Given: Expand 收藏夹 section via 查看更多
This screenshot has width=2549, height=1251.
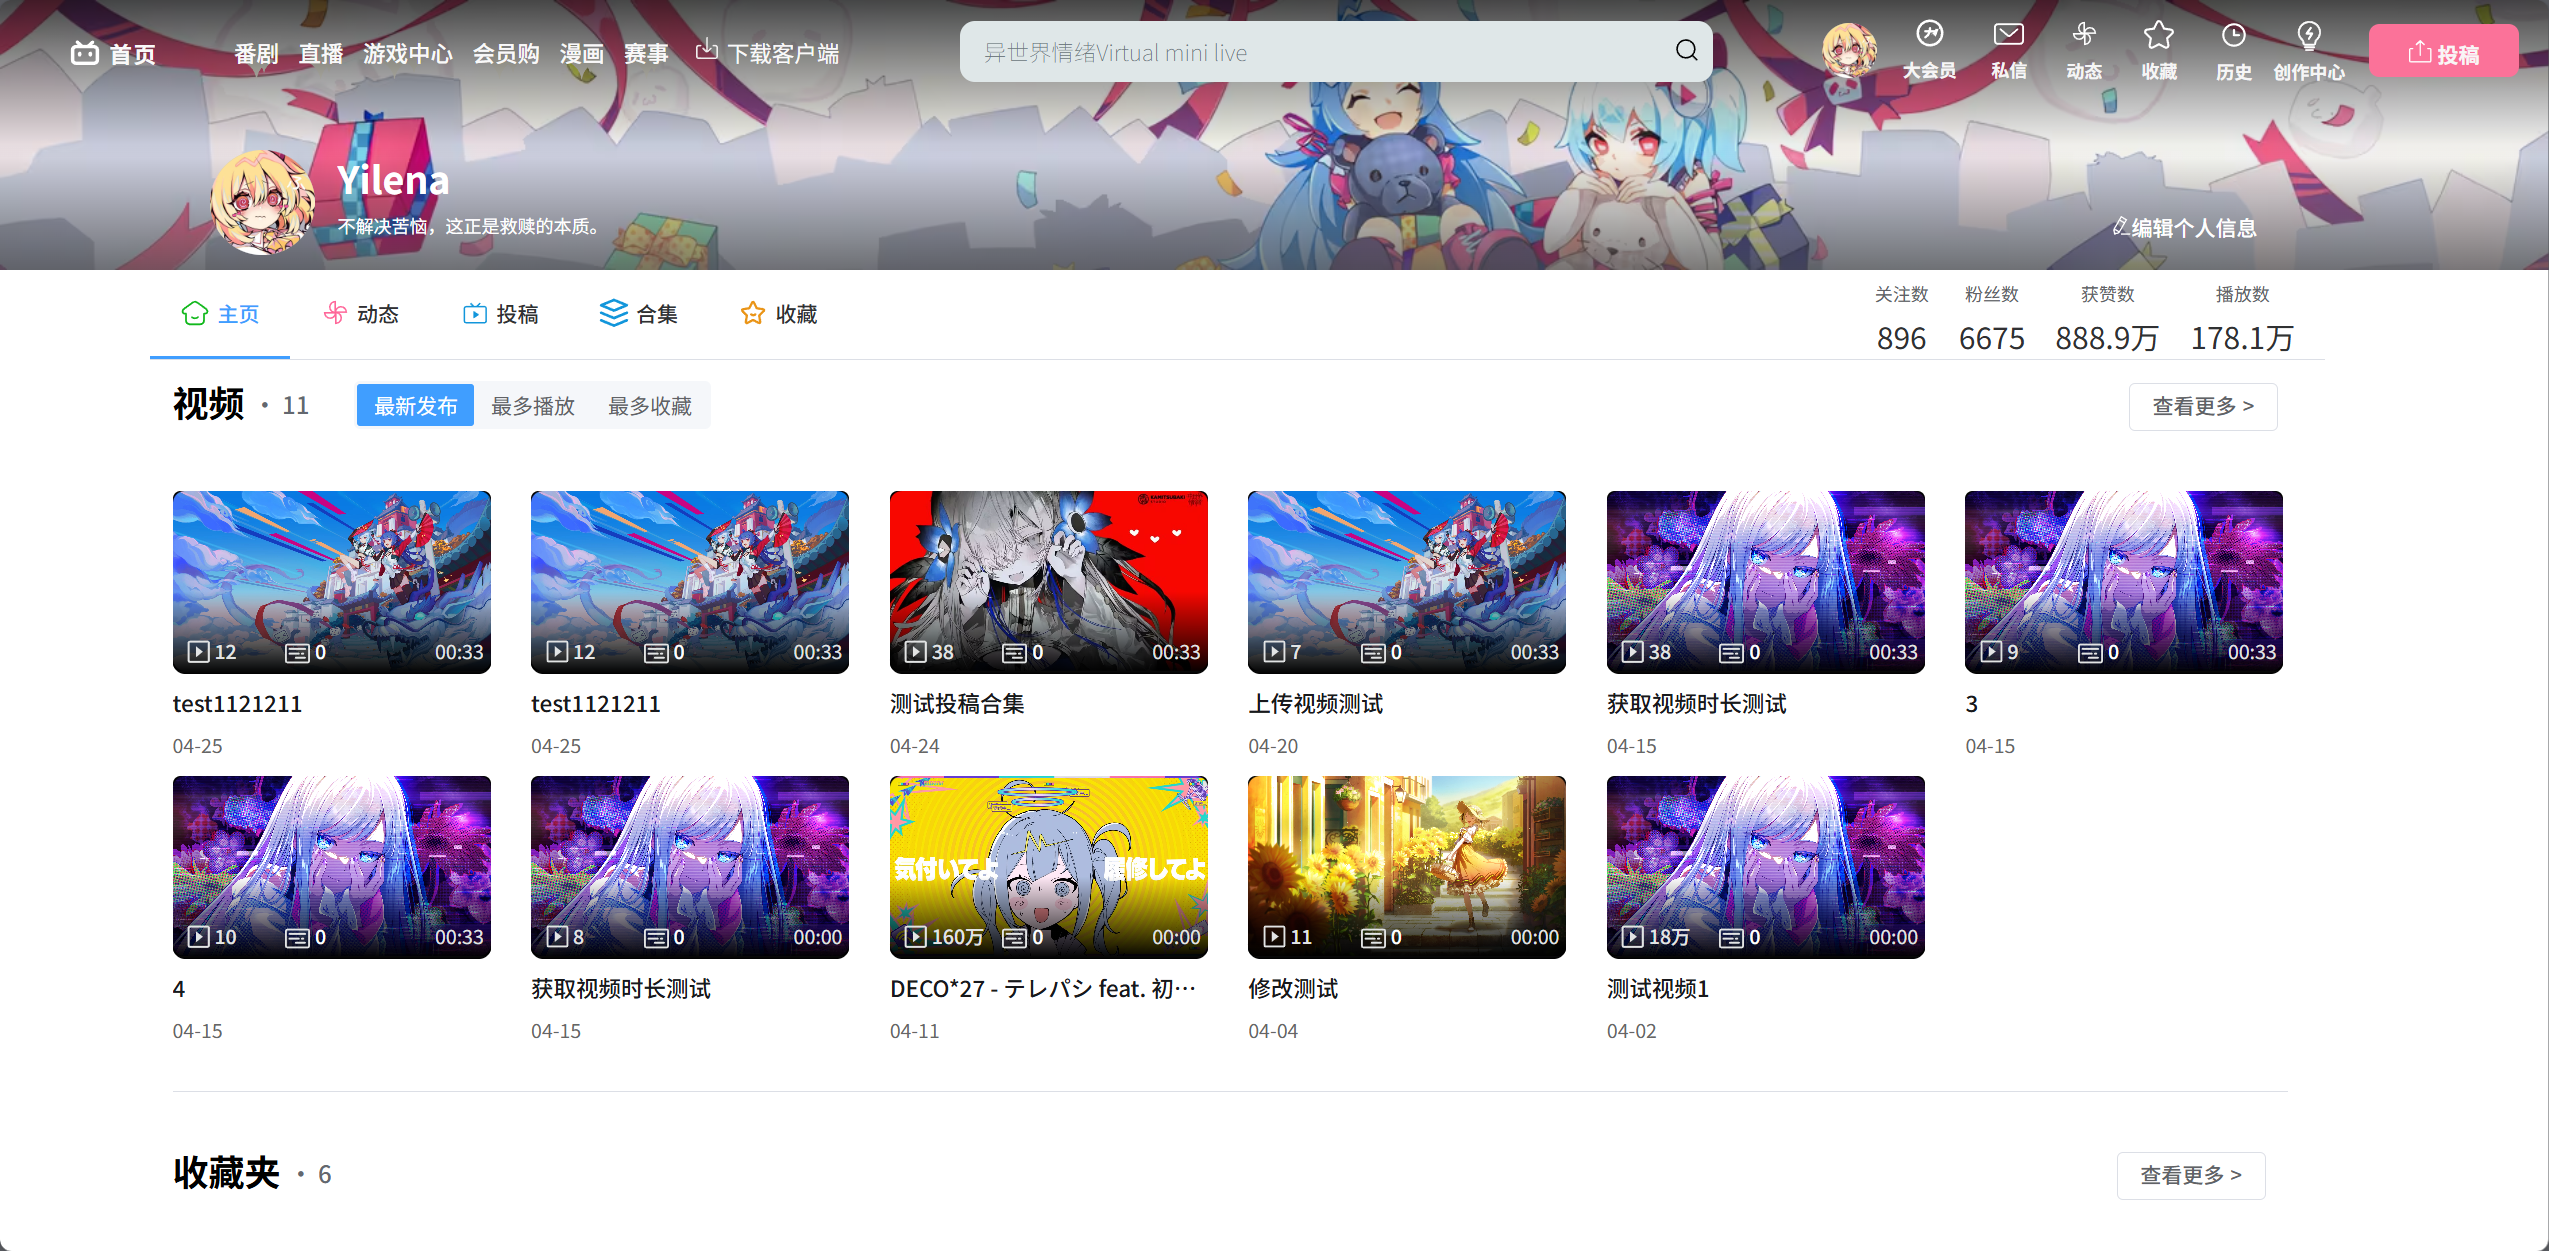Looking at the screenshot, I should tap(2190, 1175).
